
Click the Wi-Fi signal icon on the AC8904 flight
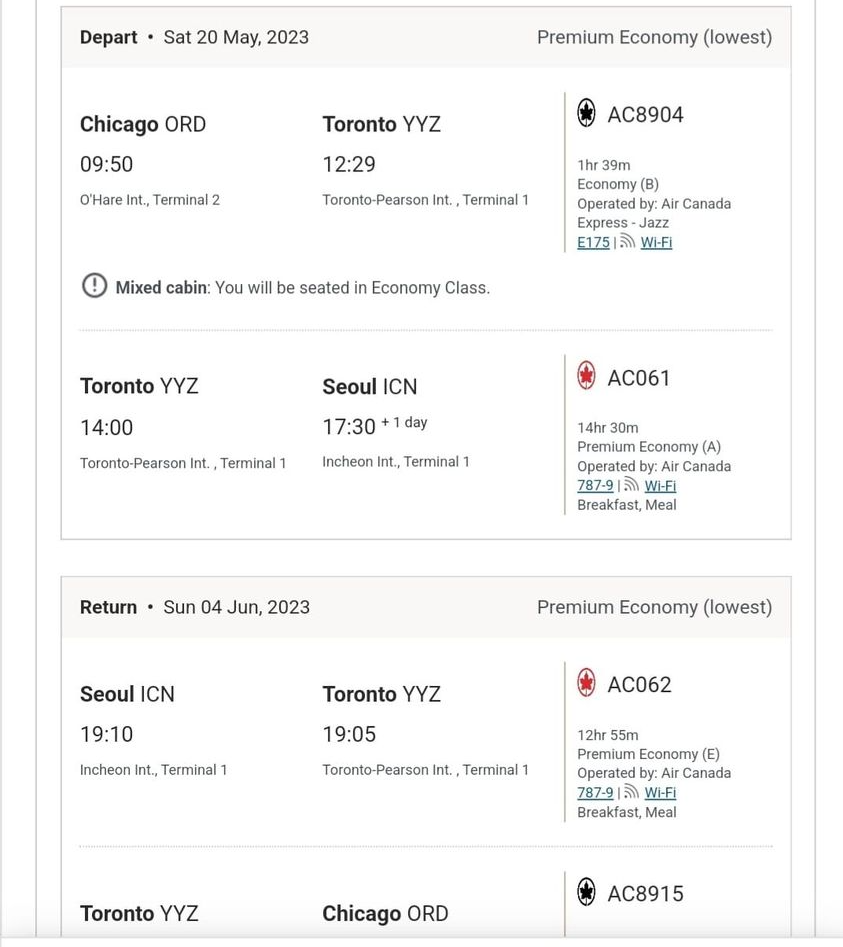628,242
